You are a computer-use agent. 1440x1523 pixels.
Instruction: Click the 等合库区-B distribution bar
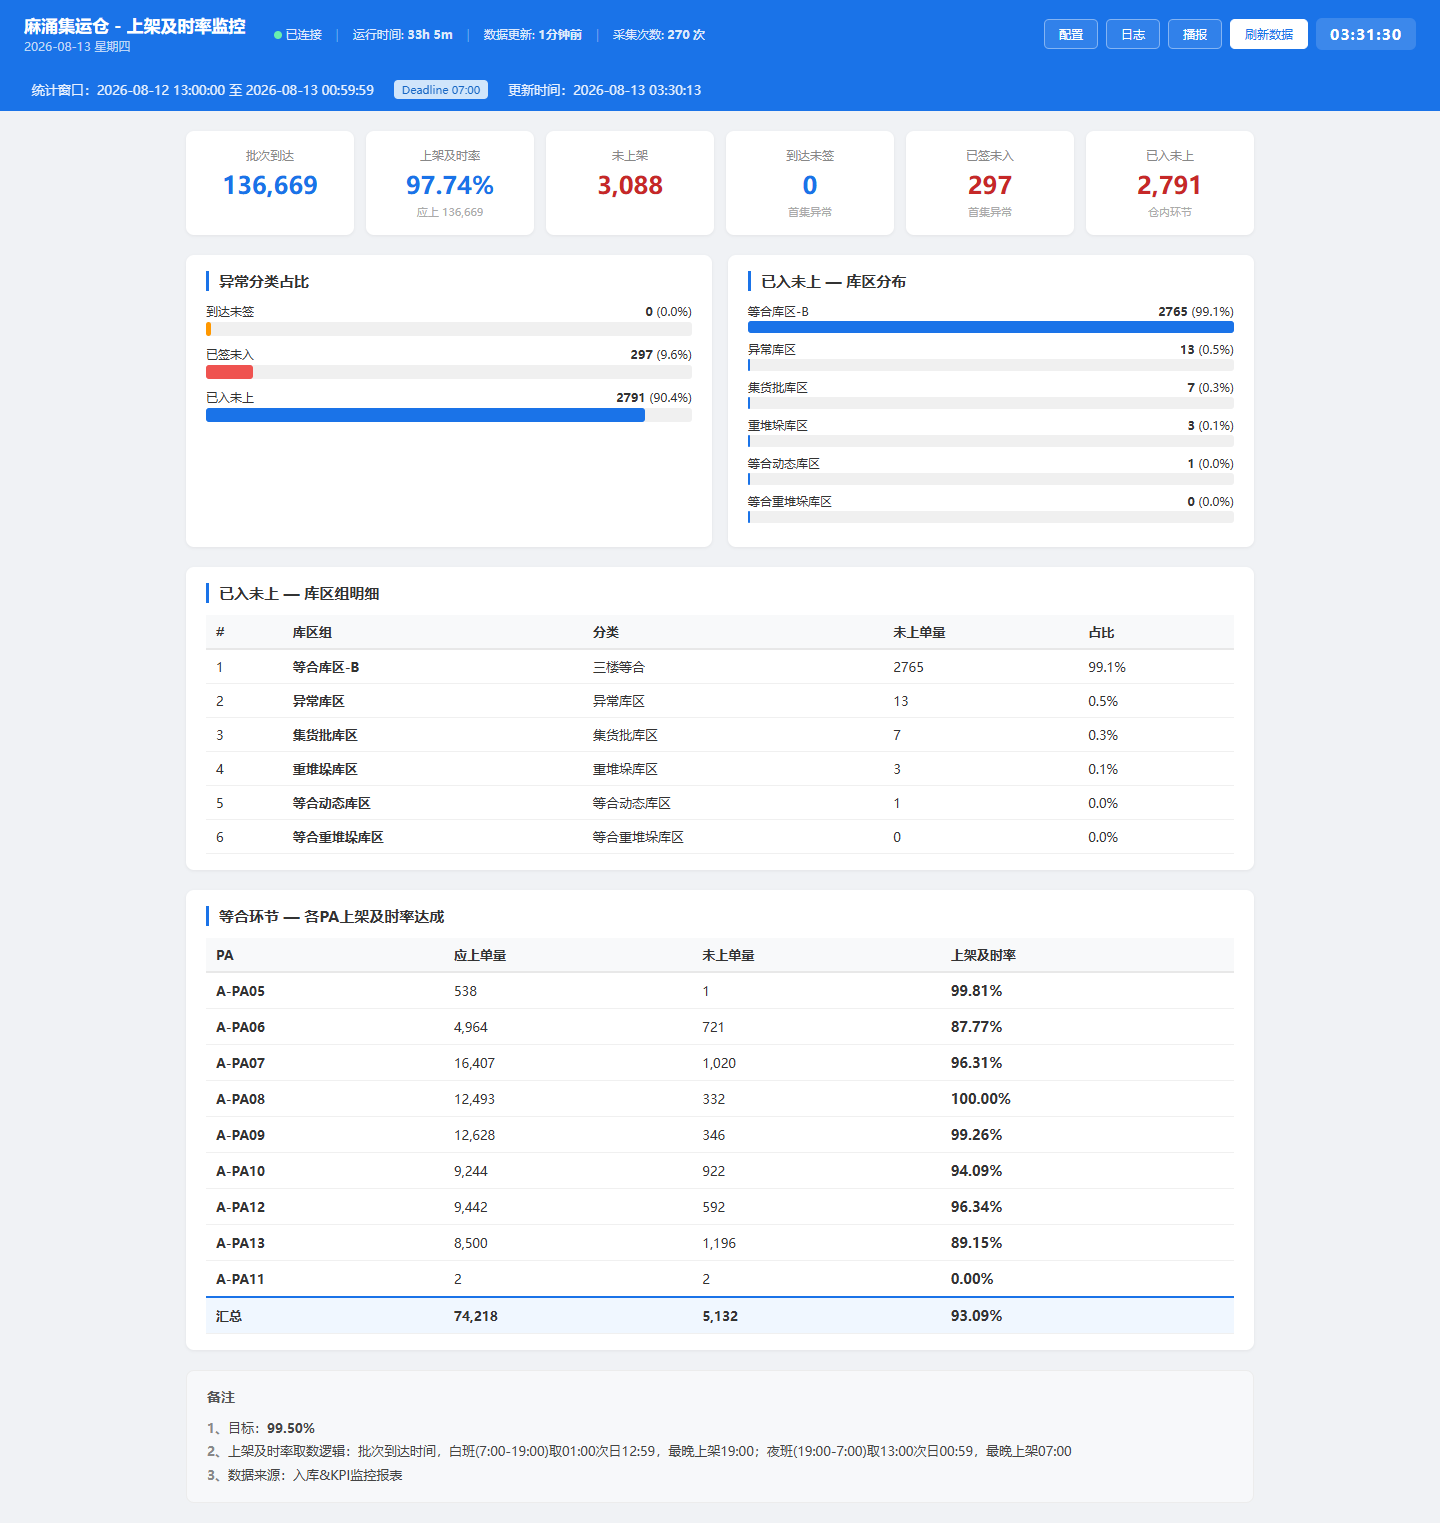[x=991, y=327]
